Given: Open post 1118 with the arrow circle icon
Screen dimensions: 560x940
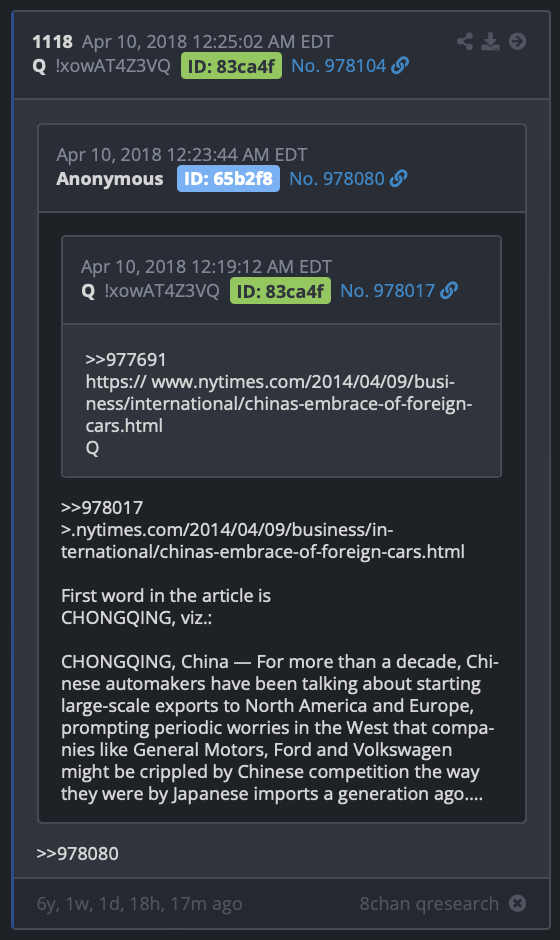Looking at the screenshot, I should 517,41.
